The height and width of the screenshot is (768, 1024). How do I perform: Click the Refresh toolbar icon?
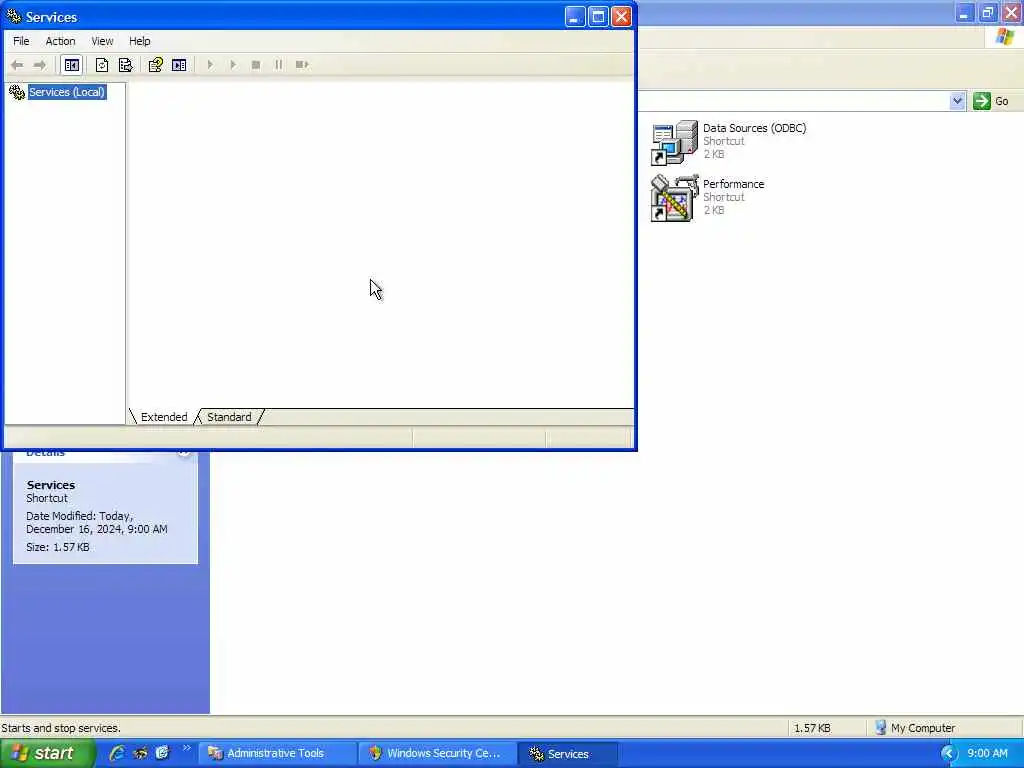point(102,65)
